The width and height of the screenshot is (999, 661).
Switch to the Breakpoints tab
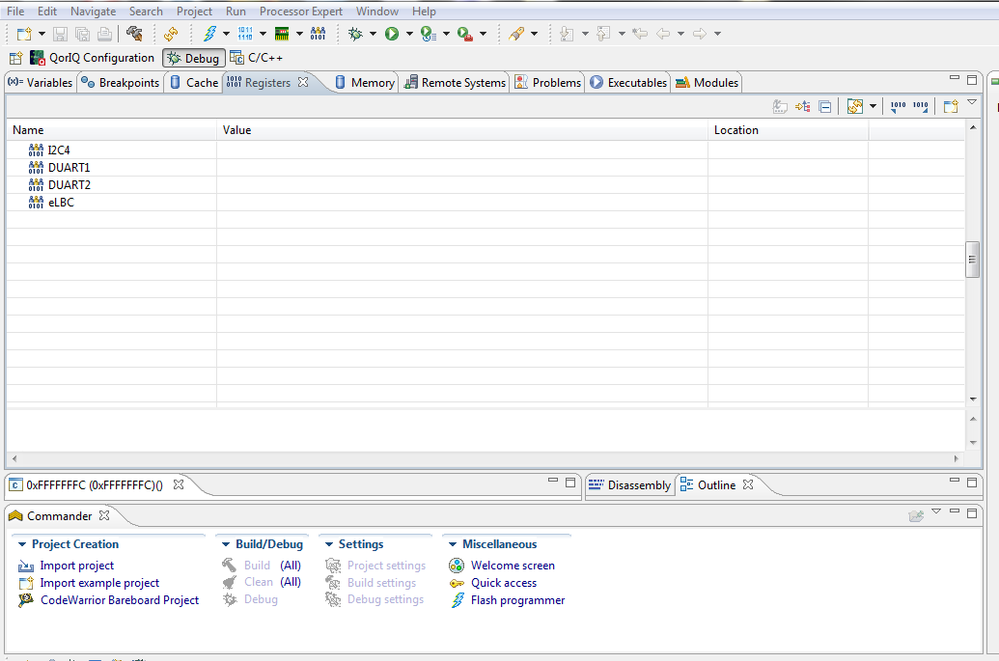(x=120, y=82)
